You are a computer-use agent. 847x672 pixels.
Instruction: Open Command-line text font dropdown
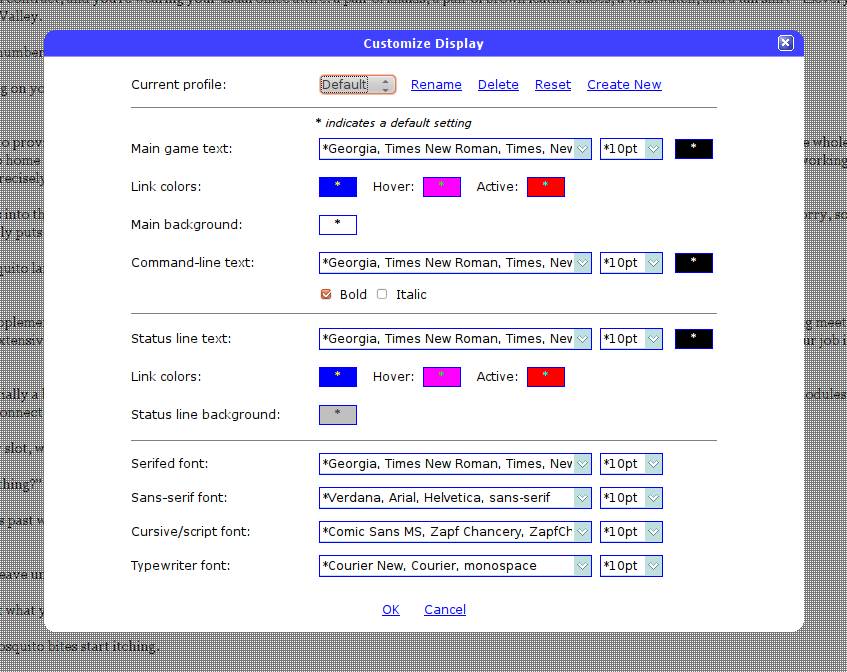(455, 263)
